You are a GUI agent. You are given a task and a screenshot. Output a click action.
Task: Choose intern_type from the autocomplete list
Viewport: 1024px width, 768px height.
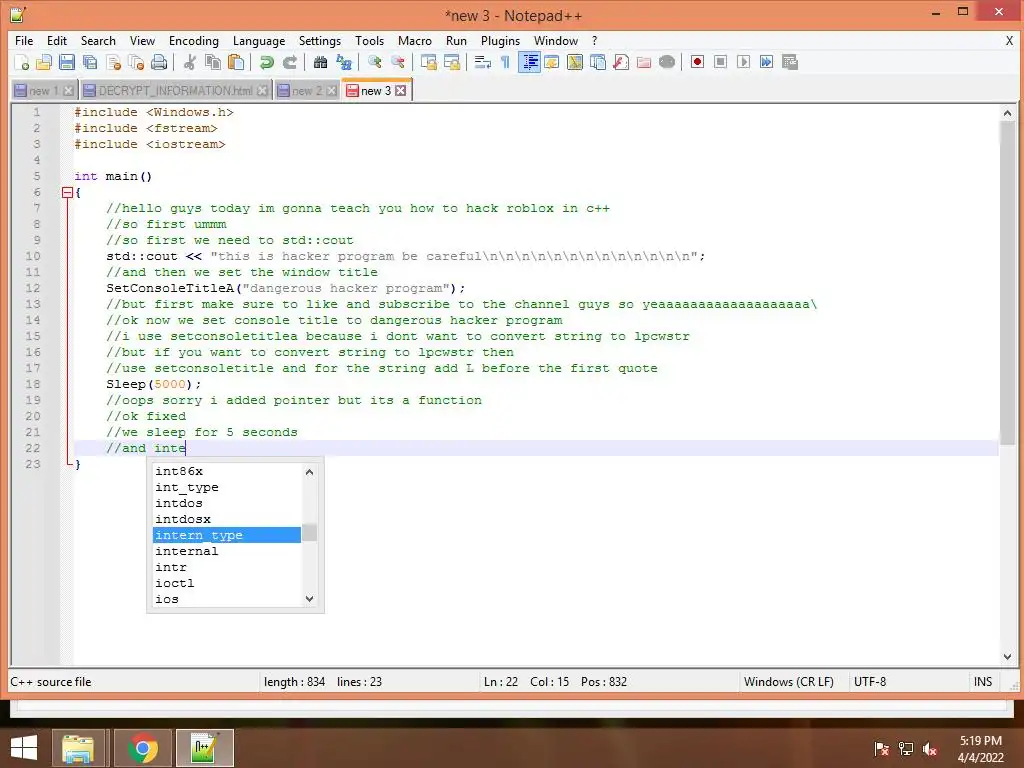[x=227, y=535]
